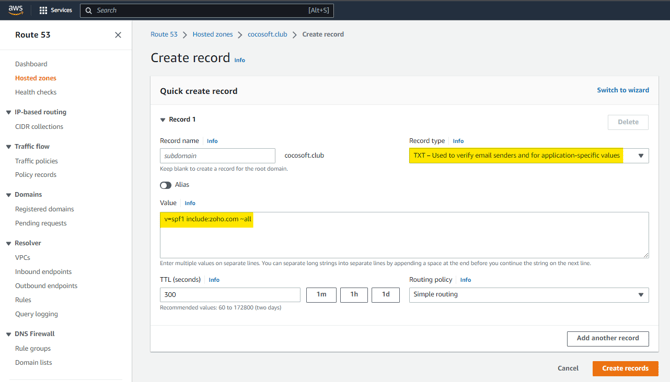This screenshot has height=382, width=670.
Task: Click the subdomain record name field
Action: [217, 156]
